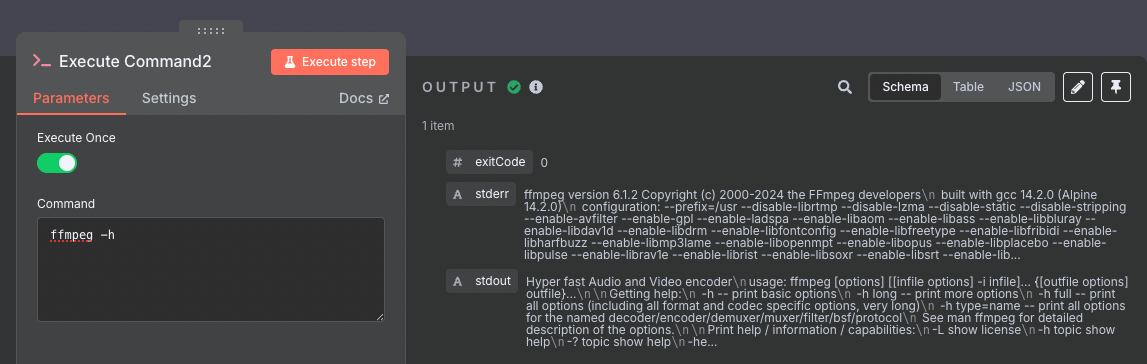Open the Docs link
The image size is (1147, 364).
click(x=364, y=98)
